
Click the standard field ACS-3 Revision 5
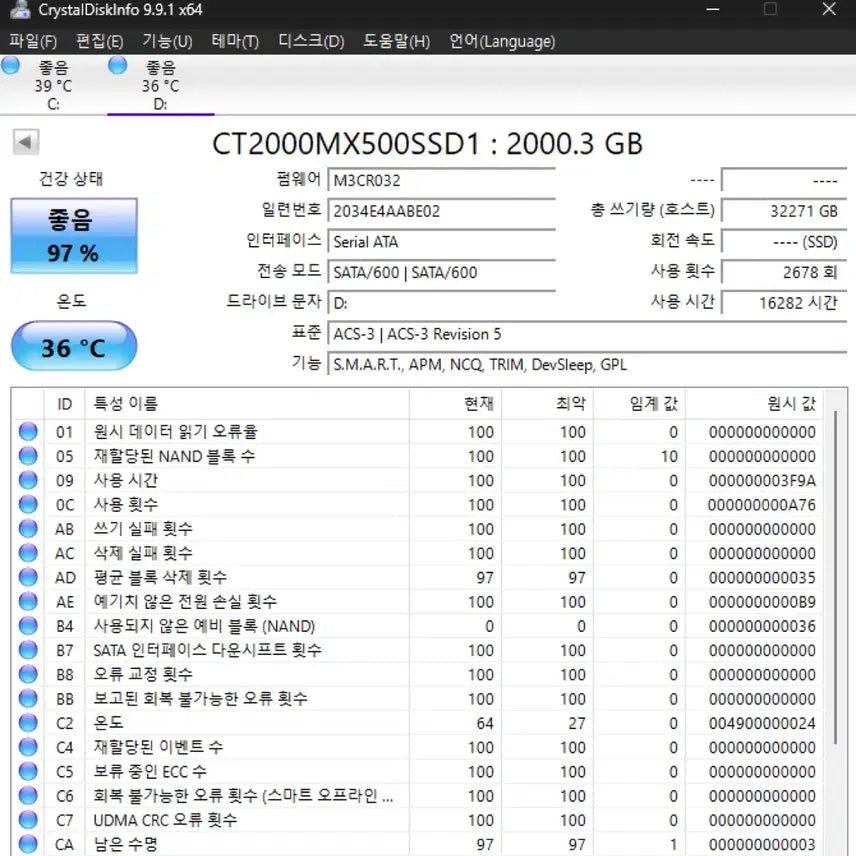pos(587,334)
